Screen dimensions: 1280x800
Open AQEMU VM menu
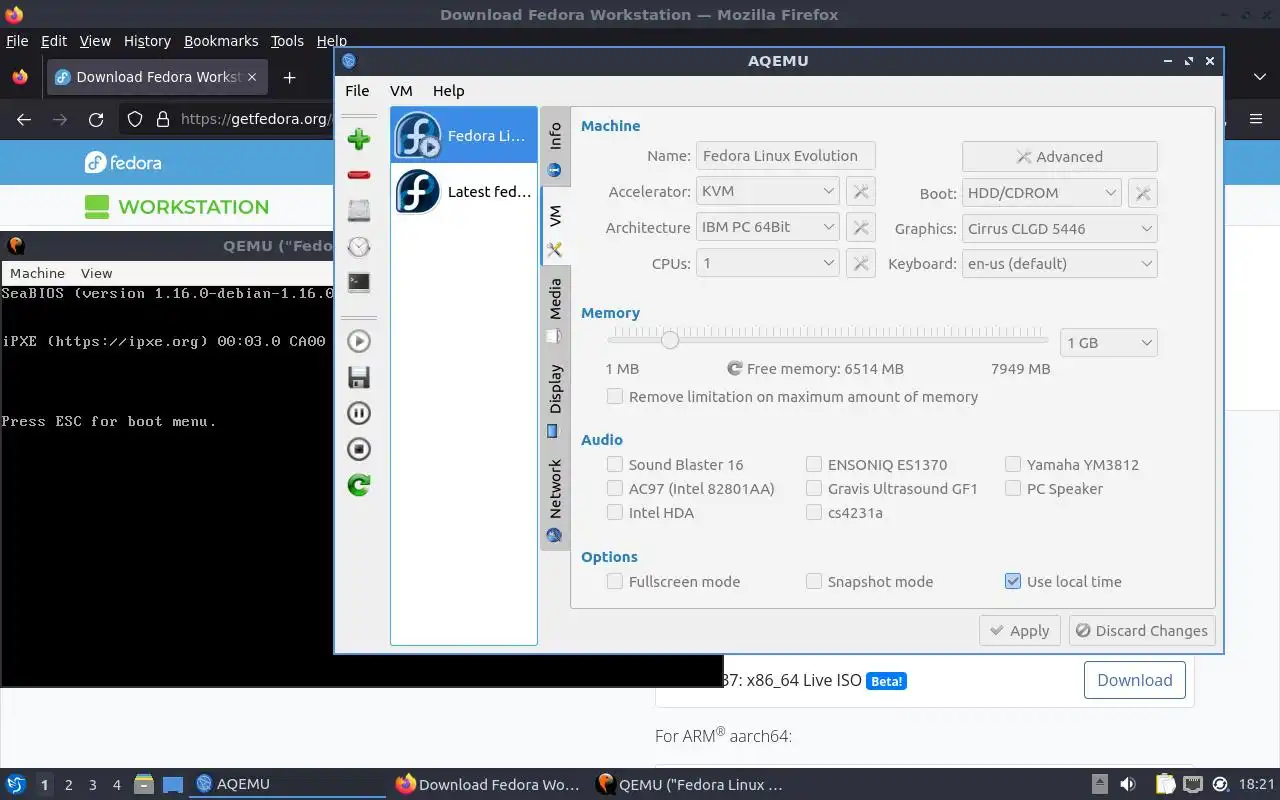(x=401, y=90)
